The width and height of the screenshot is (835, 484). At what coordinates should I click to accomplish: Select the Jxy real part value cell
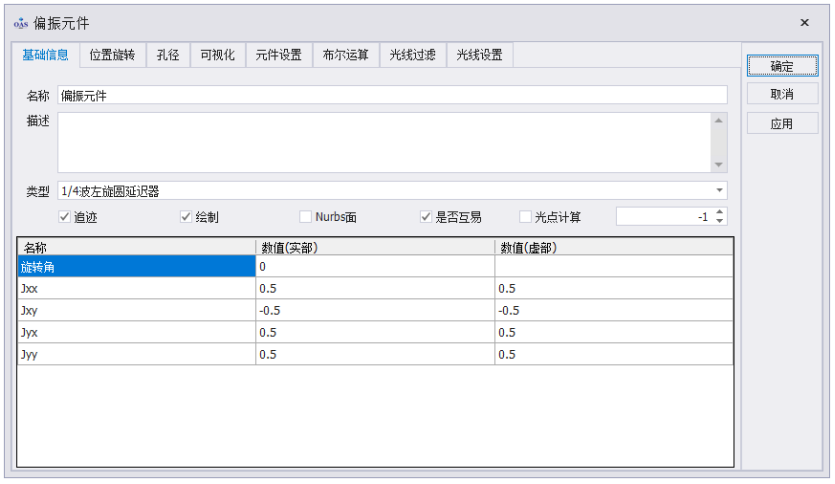(375, 310)
